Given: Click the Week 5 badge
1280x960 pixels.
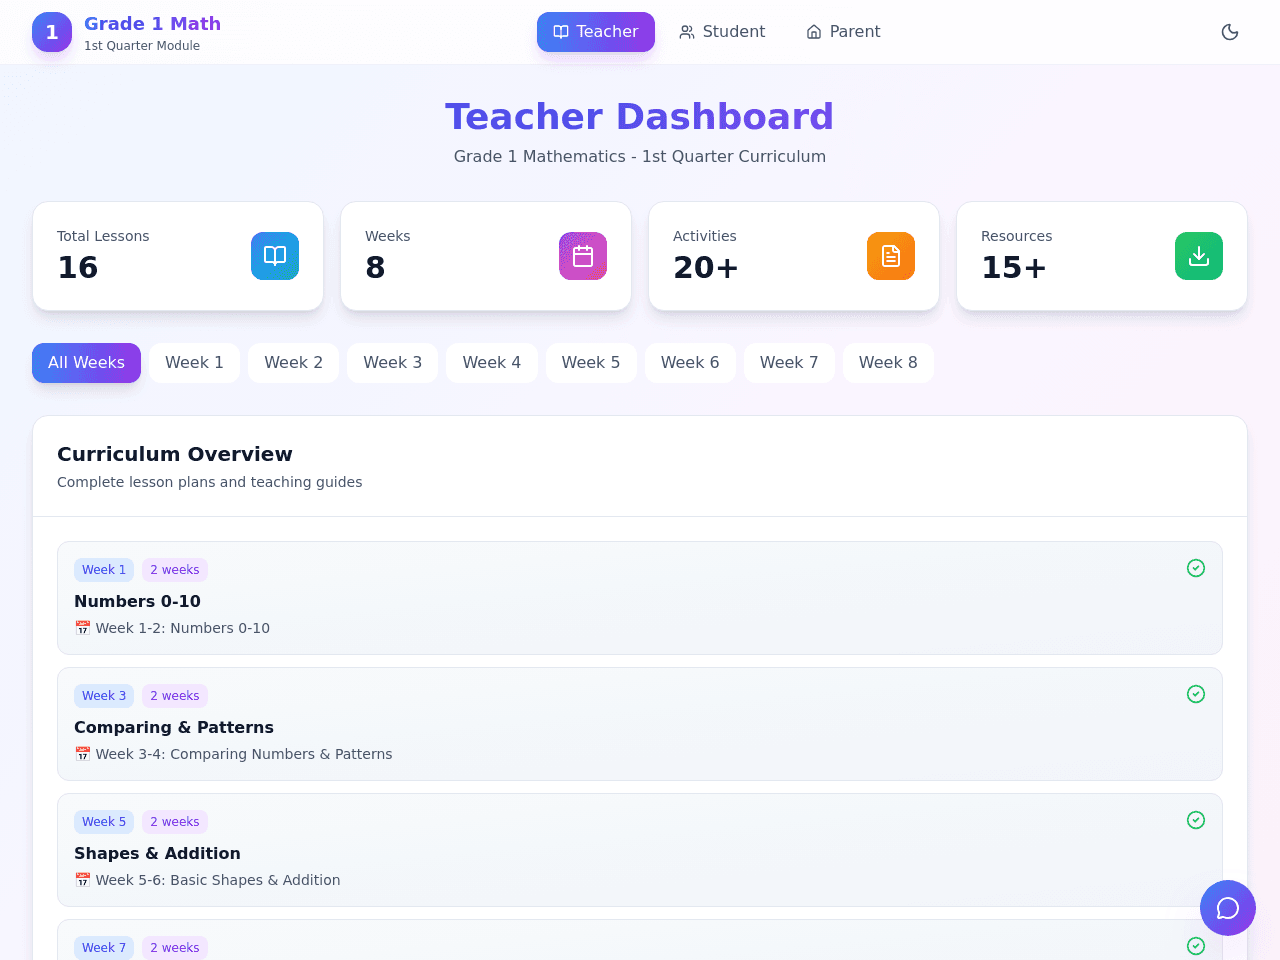Looking at the screenshot, I should tap(104, 822).
